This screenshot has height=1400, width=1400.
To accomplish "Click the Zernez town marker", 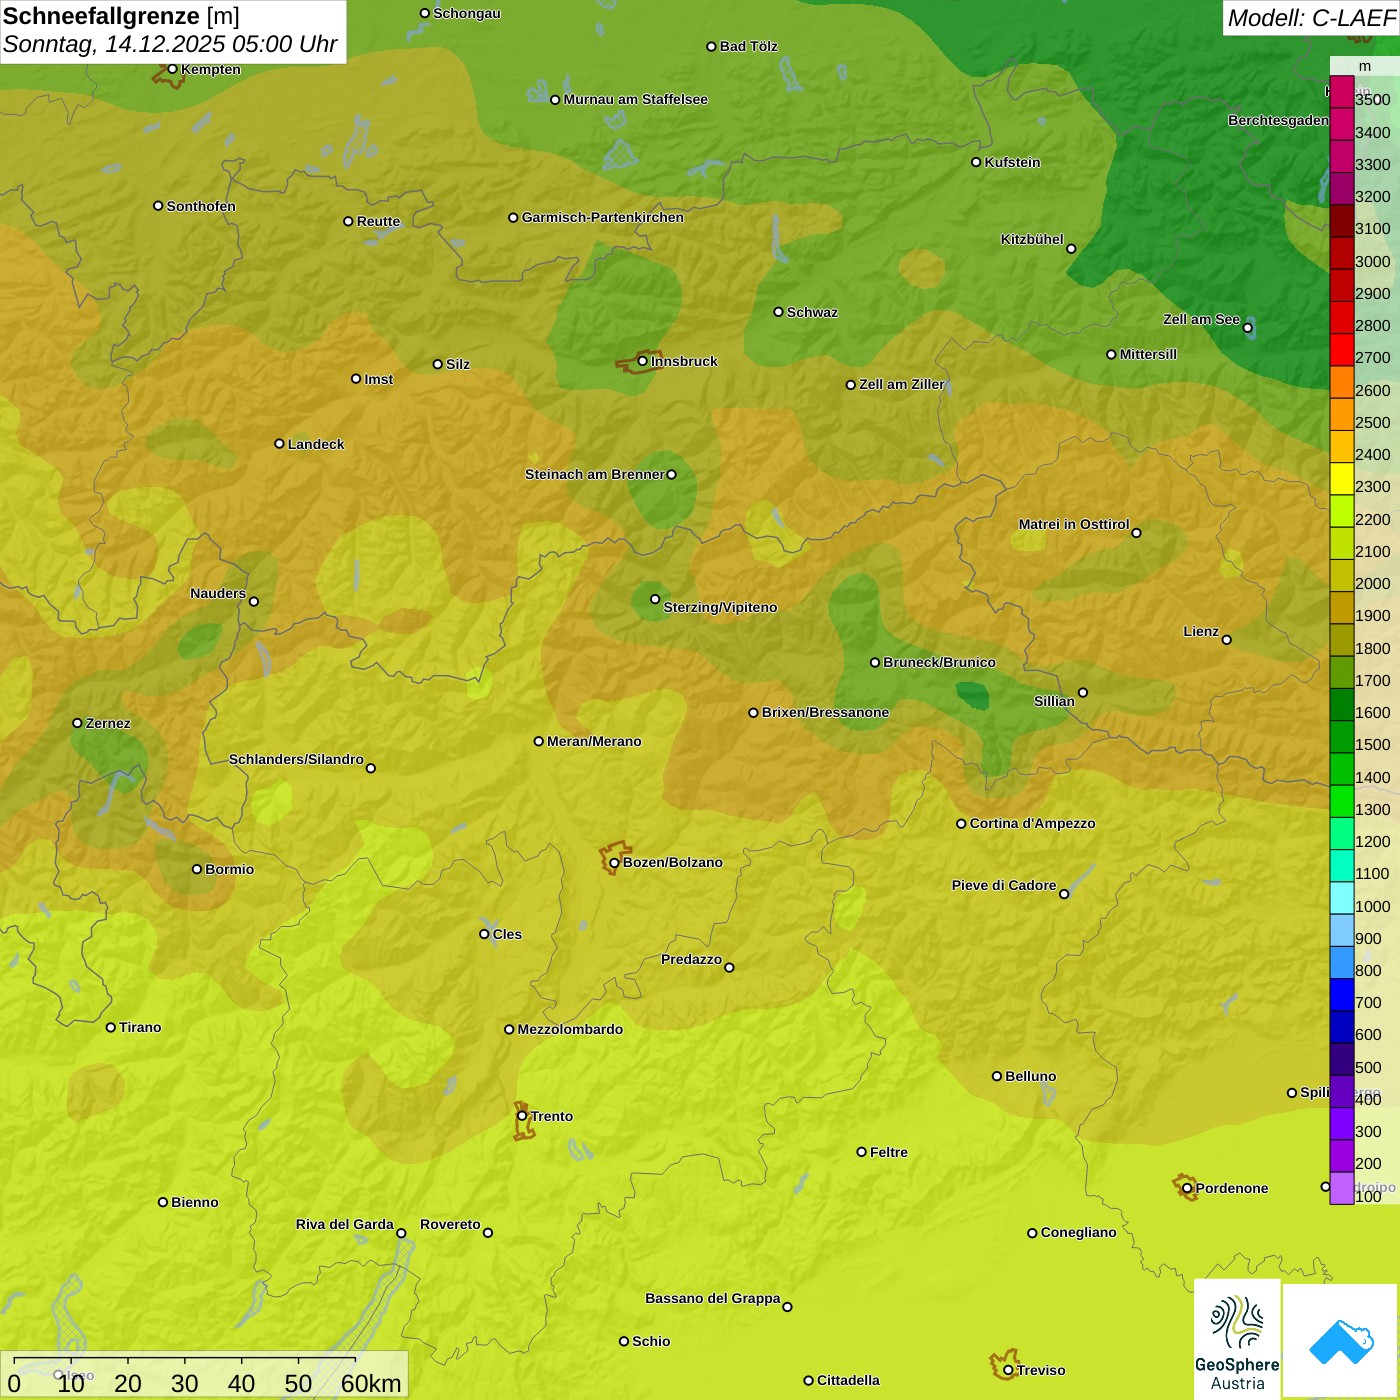I will tap(77, 723).
